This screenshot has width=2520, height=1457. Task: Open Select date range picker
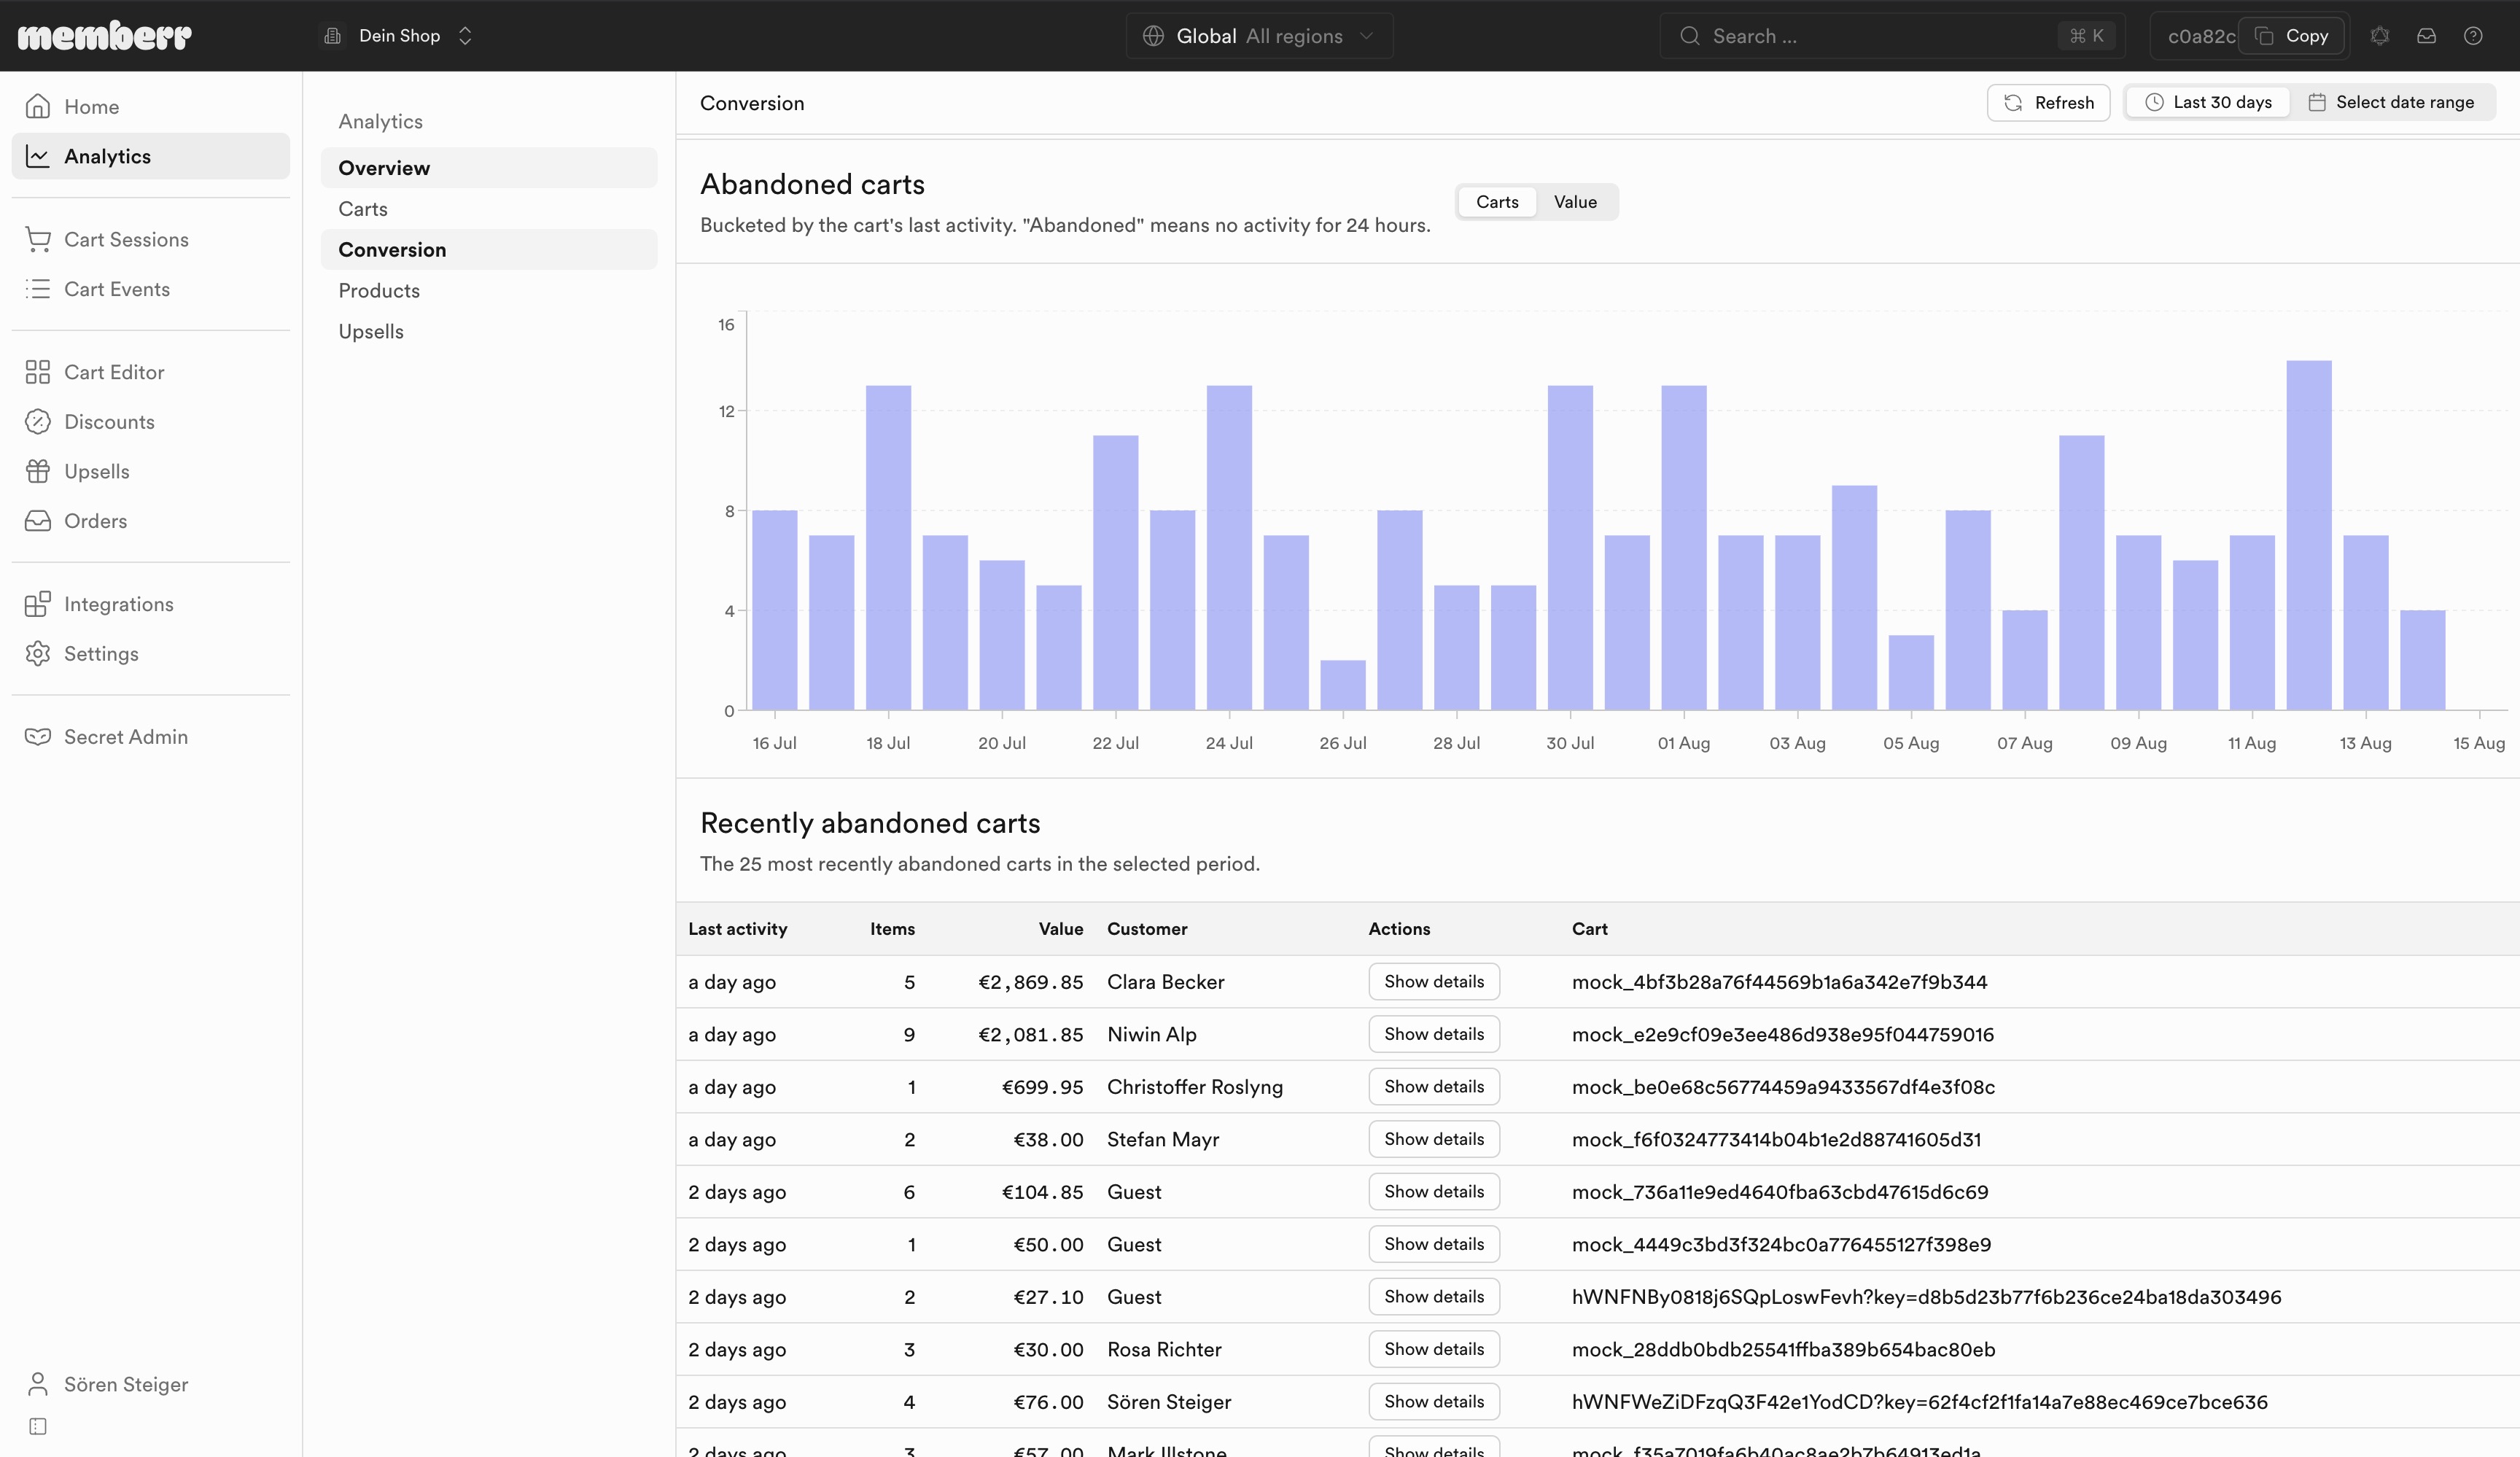point(2391,102)
